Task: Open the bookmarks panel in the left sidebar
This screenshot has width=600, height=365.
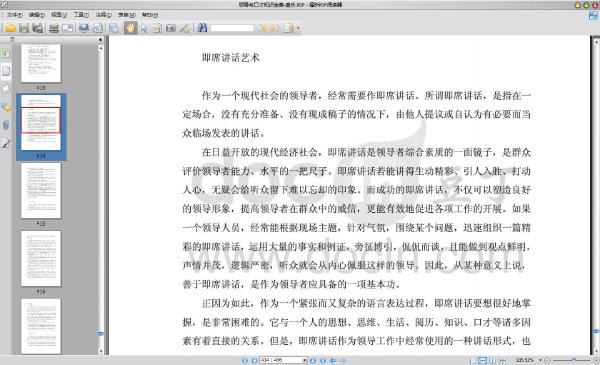Action: 6,53
